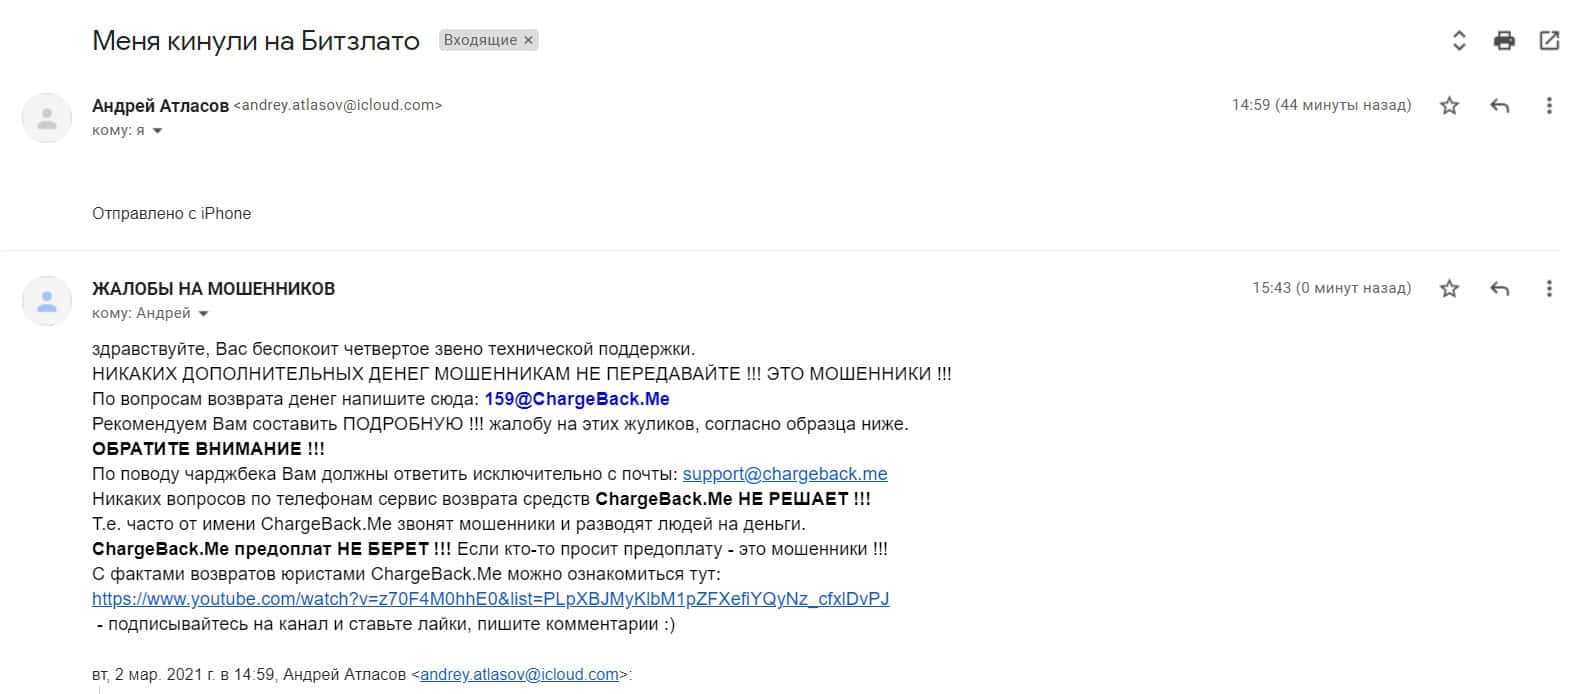Reply to Андрей Атласов's message
The height and width of the screenshot is (694, 1579).
tap(1499, 105)
